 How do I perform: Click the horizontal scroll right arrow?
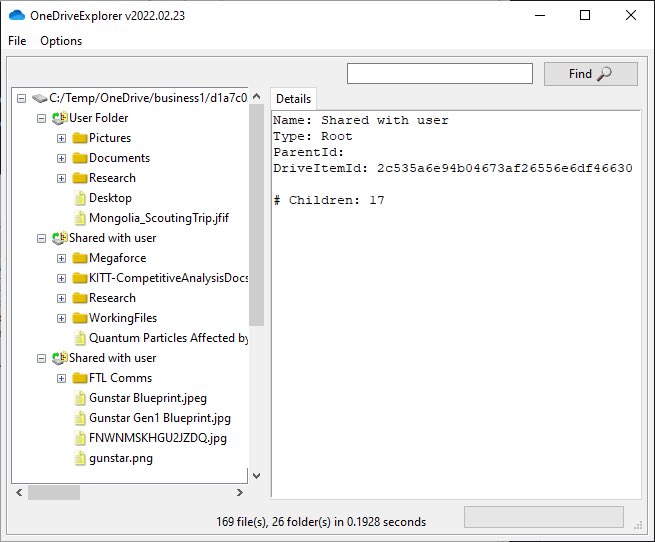[240, 493]
